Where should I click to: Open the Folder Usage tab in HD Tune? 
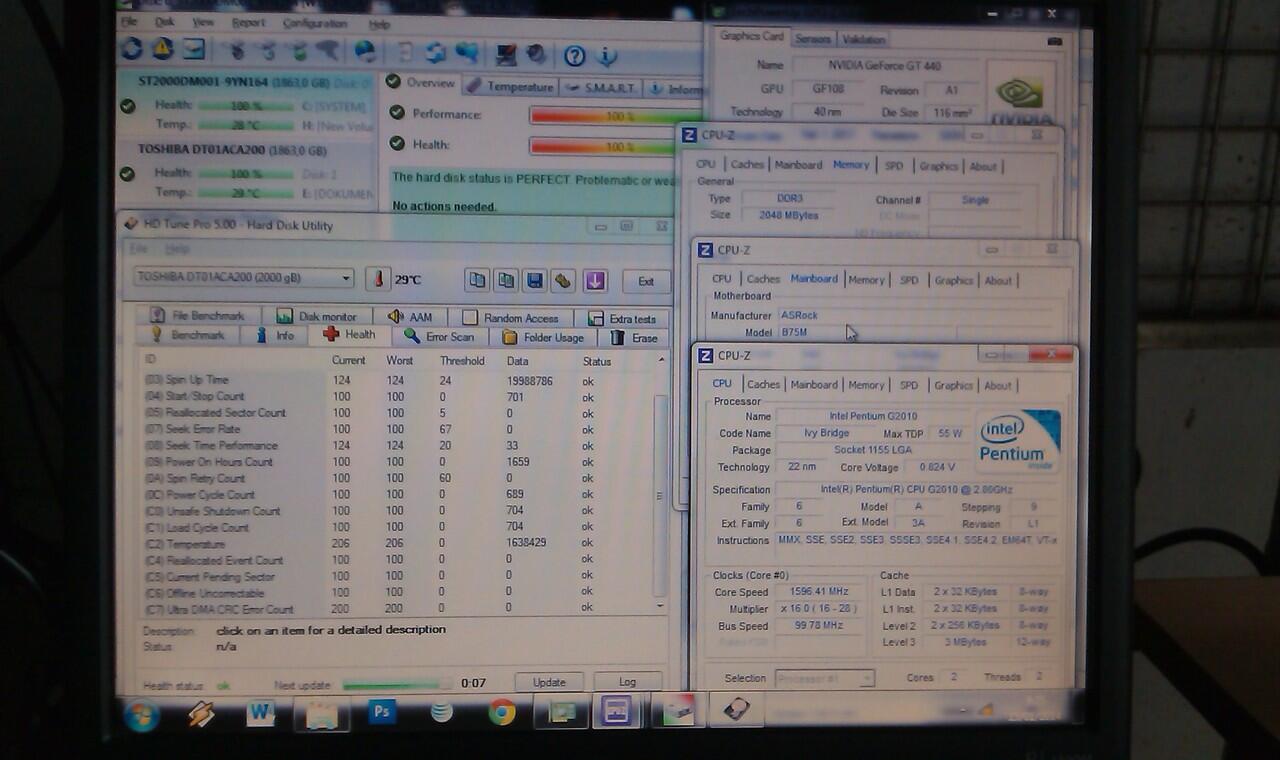click(x=544, y=338)
